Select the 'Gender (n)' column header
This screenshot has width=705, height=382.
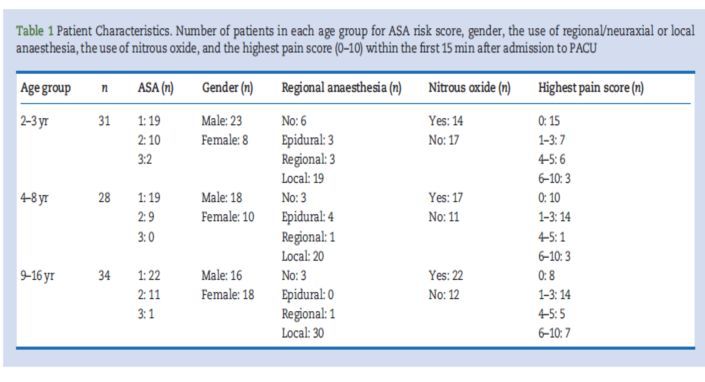click(x=228, y=87)
